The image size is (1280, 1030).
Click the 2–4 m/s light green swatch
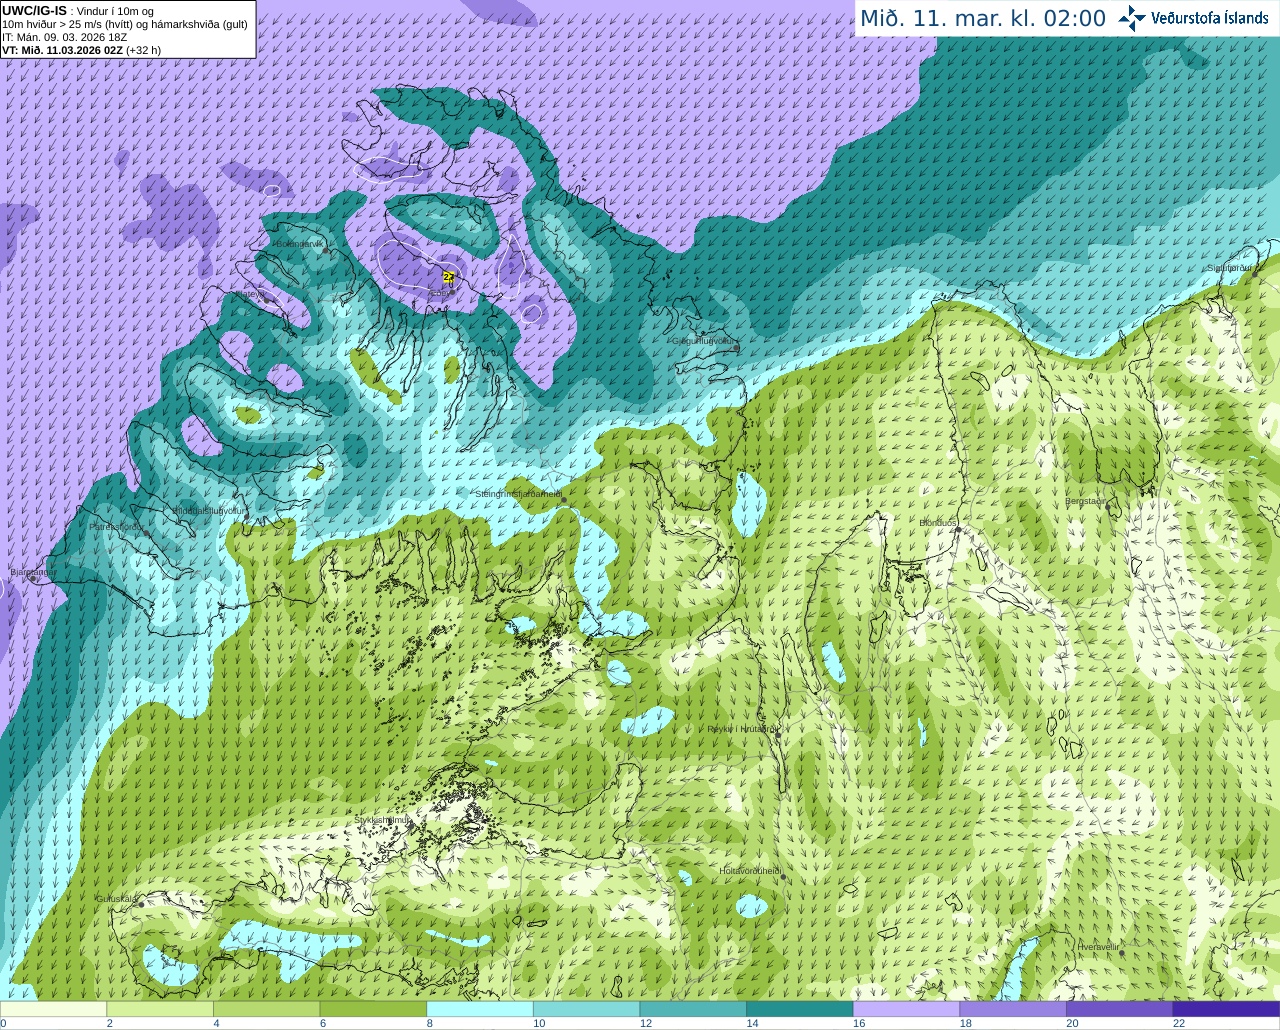160,1009
